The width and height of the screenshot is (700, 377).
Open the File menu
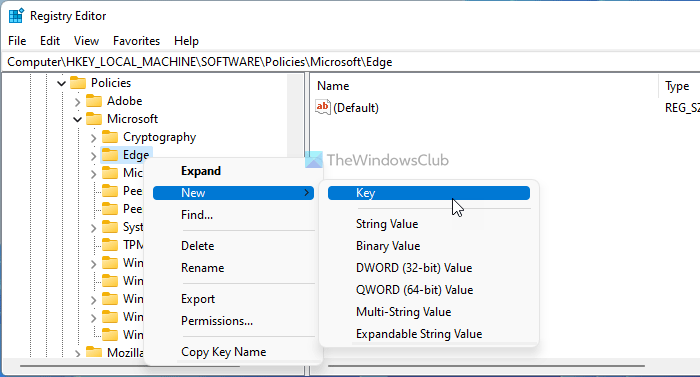pos(17,41)
